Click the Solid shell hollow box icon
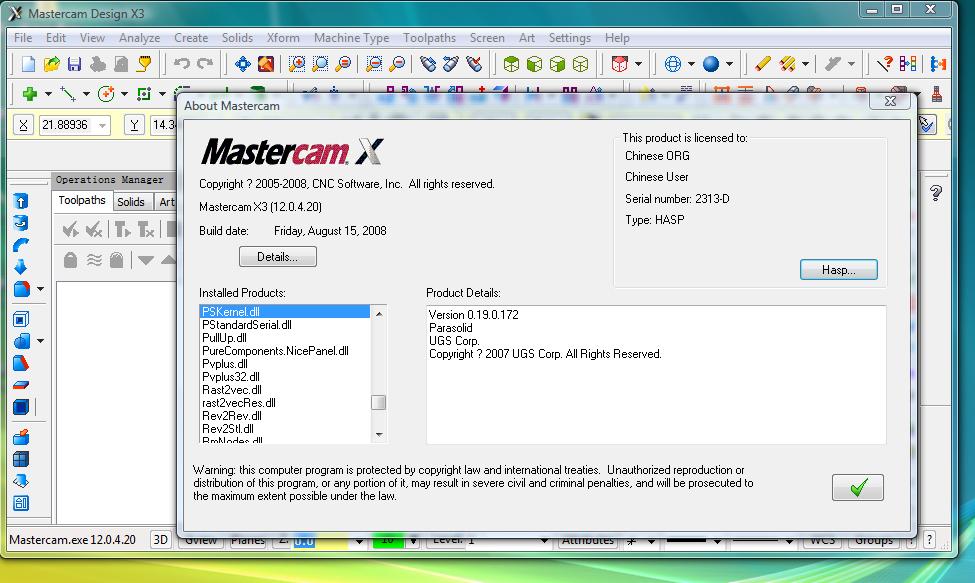Screen dimensions: 975x583 pyautogui.click(x=21, y=319)
